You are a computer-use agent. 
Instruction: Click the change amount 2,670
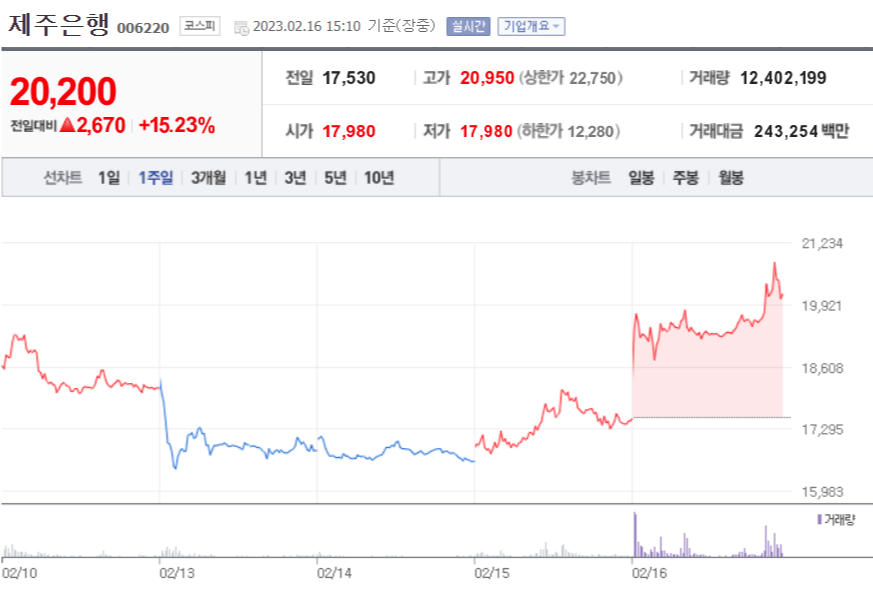click(x=101, y=125)
